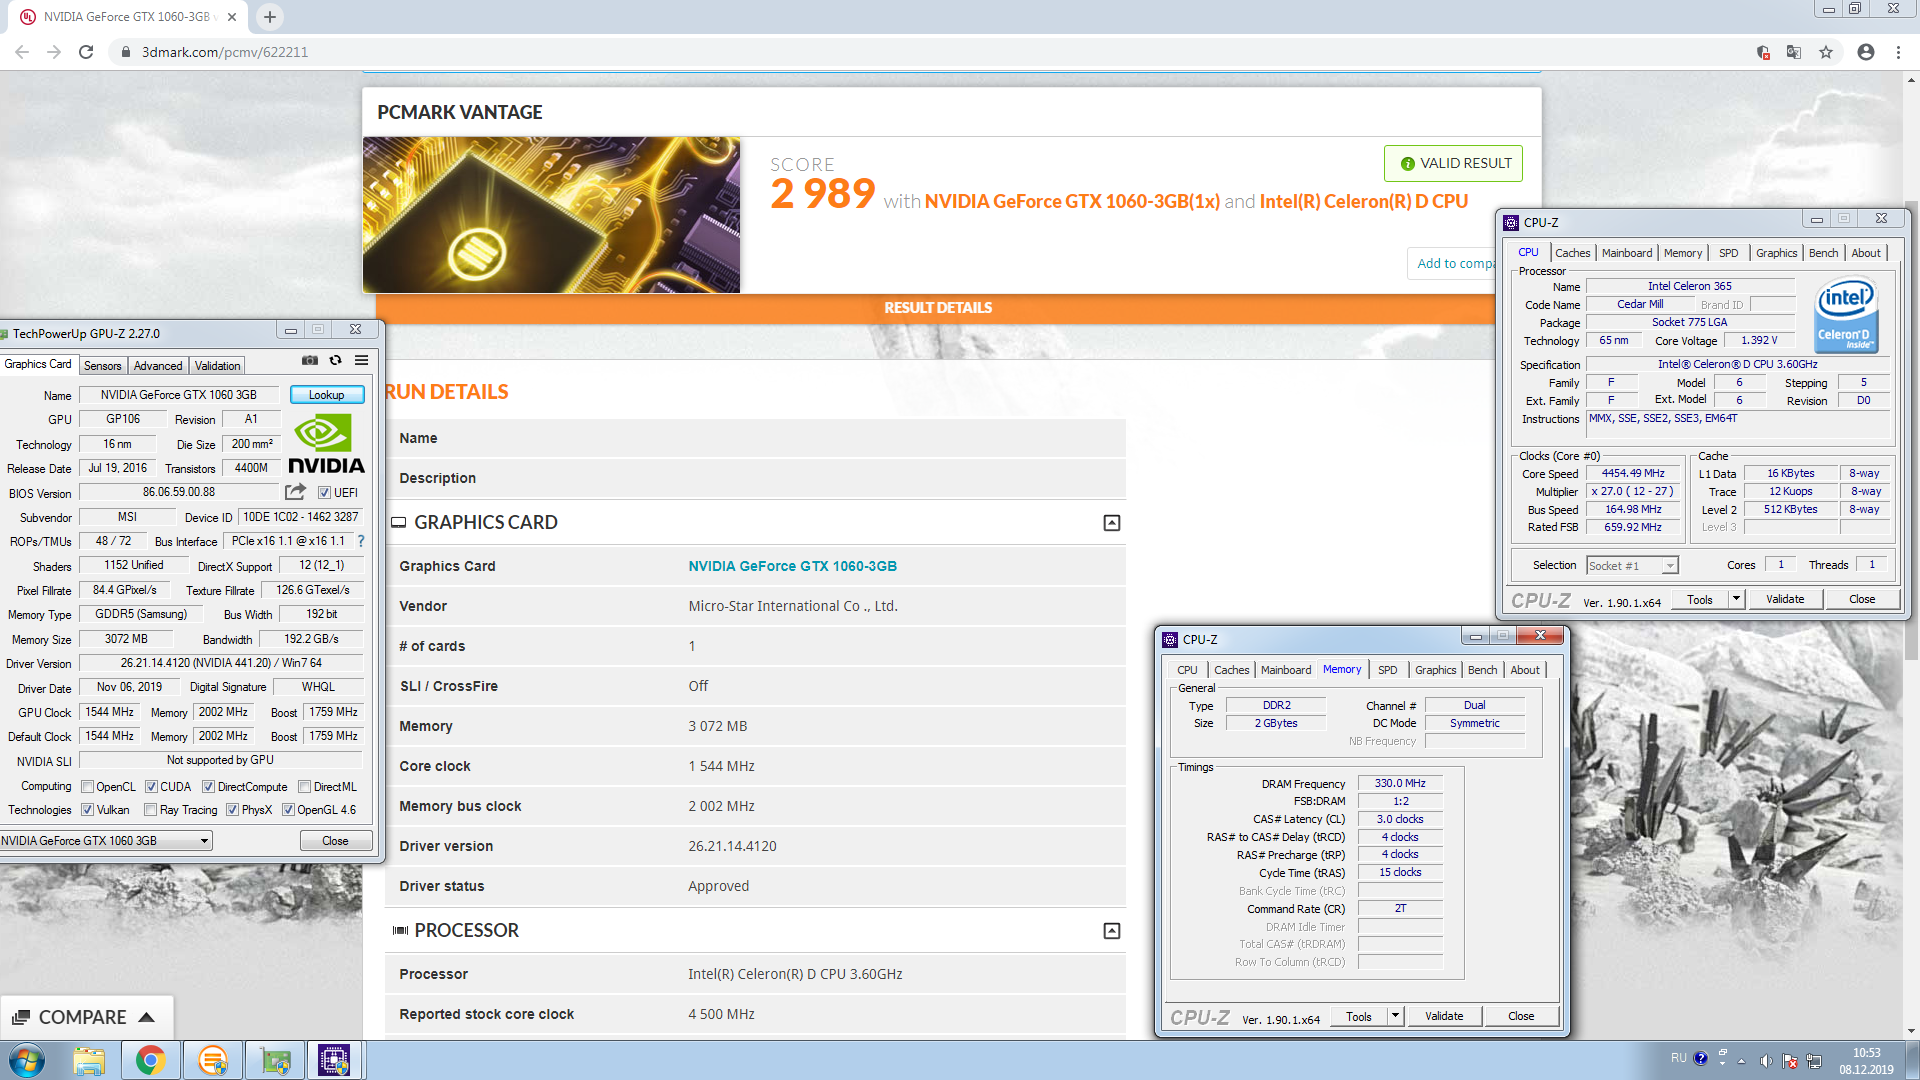The width and height of the screenshot is (1920, 1080).
Task: Toggle the OpenCL checkbox
Action: coord(88,787)
